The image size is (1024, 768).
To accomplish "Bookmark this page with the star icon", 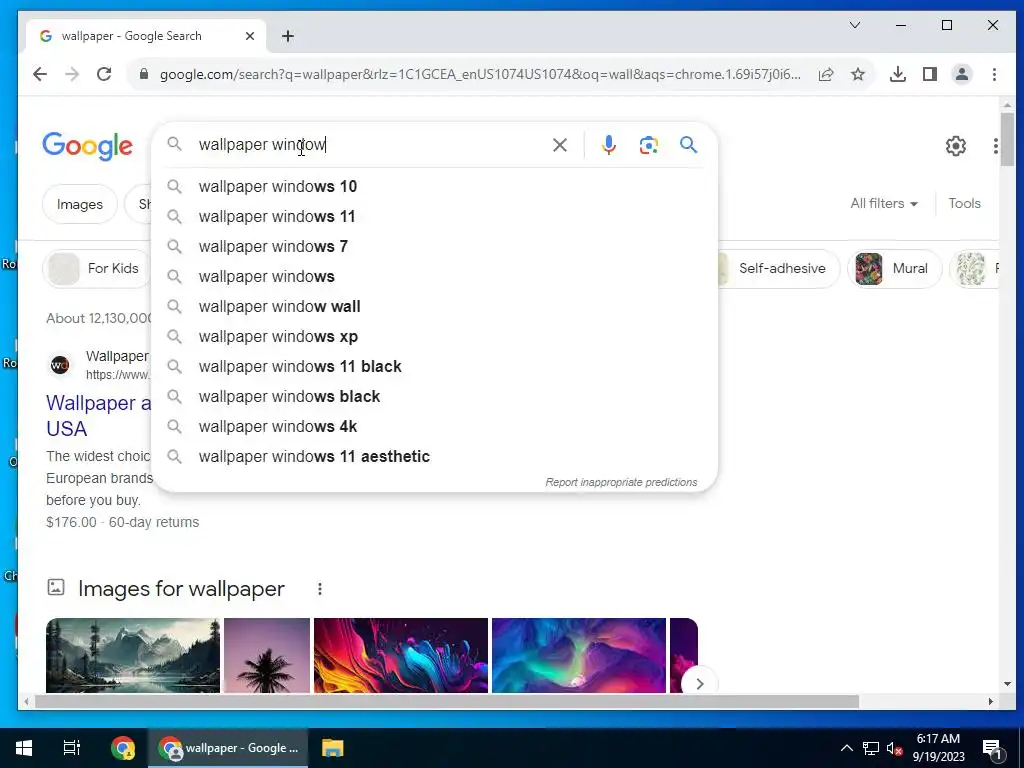I will pyautogui.click(x=858, y=74).
